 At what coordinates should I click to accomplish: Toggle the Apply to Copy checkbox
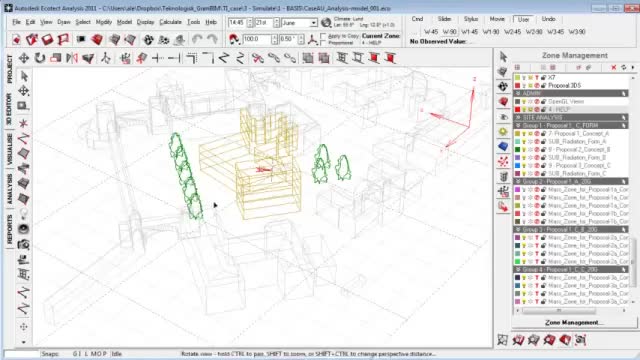[324, 36]
